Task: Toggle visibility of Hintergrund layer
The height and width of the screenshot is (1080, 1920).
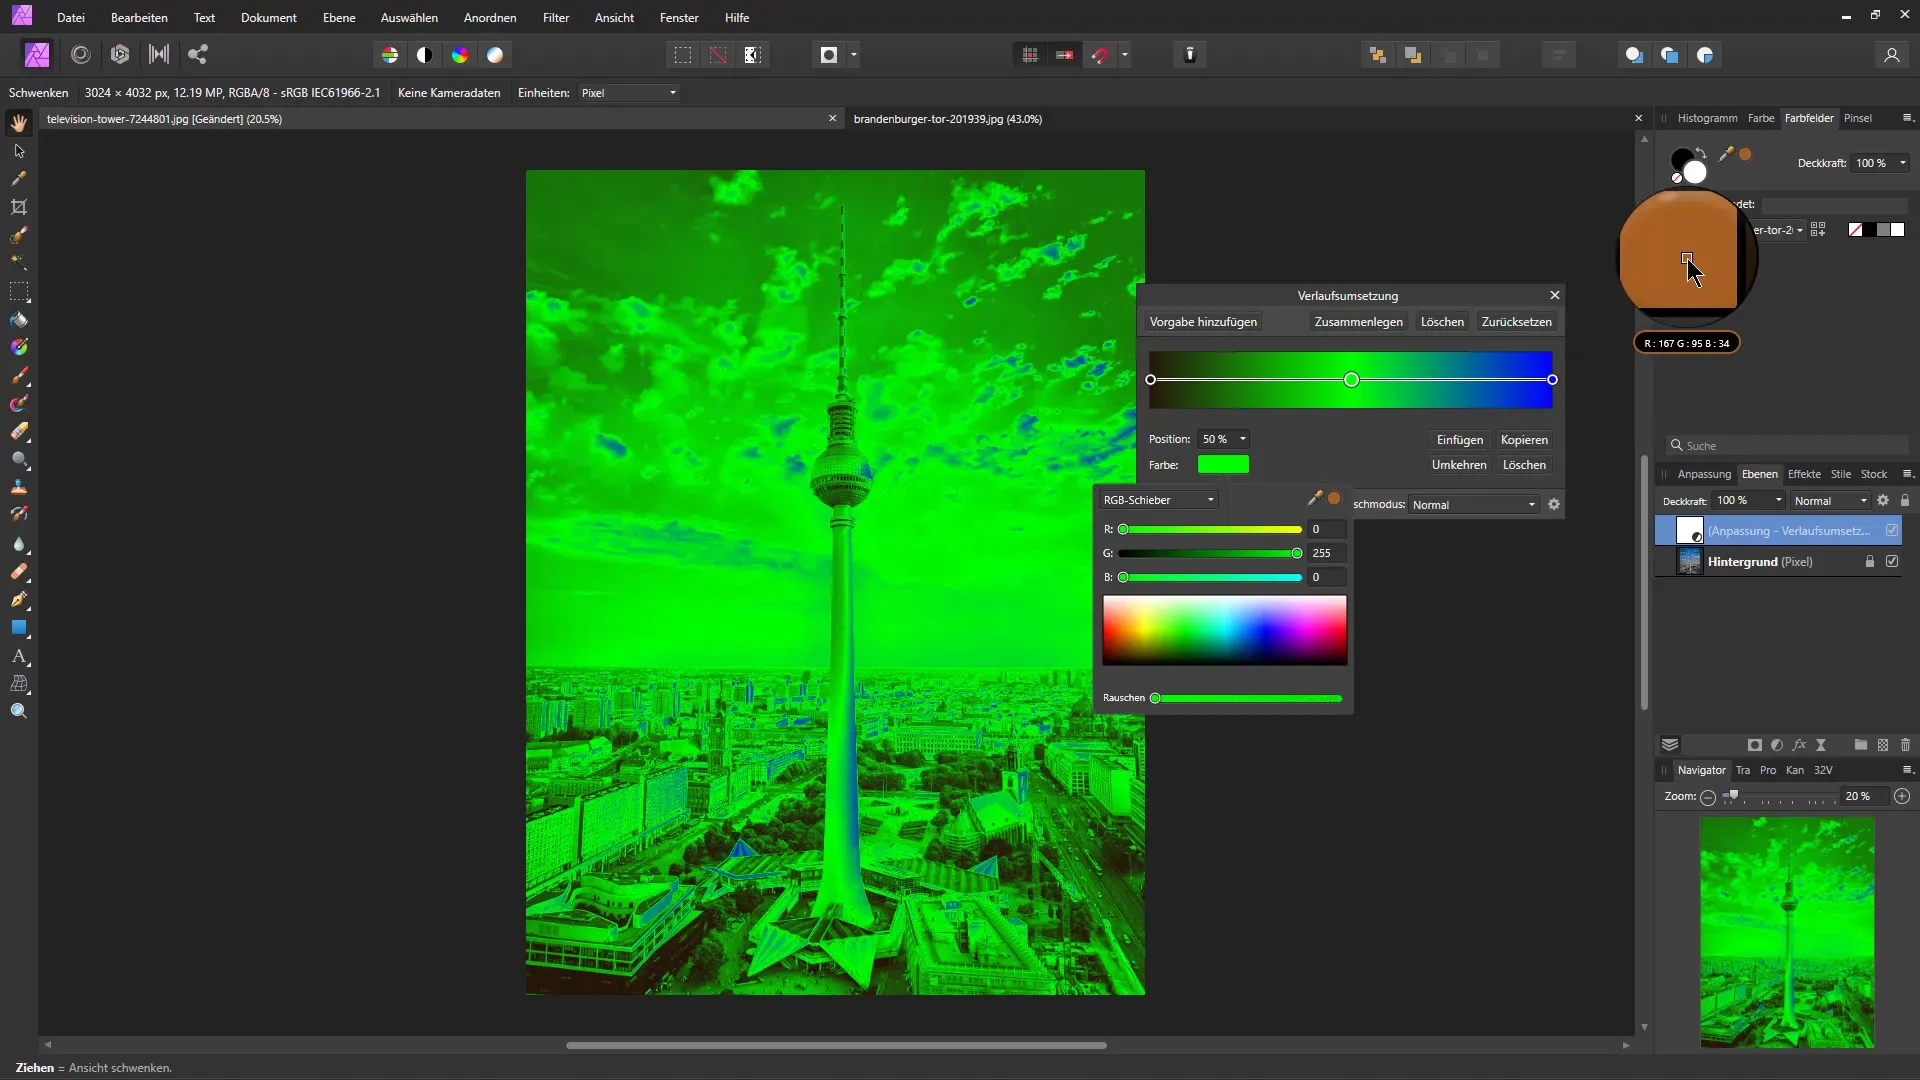Action: pos(1892,562)
